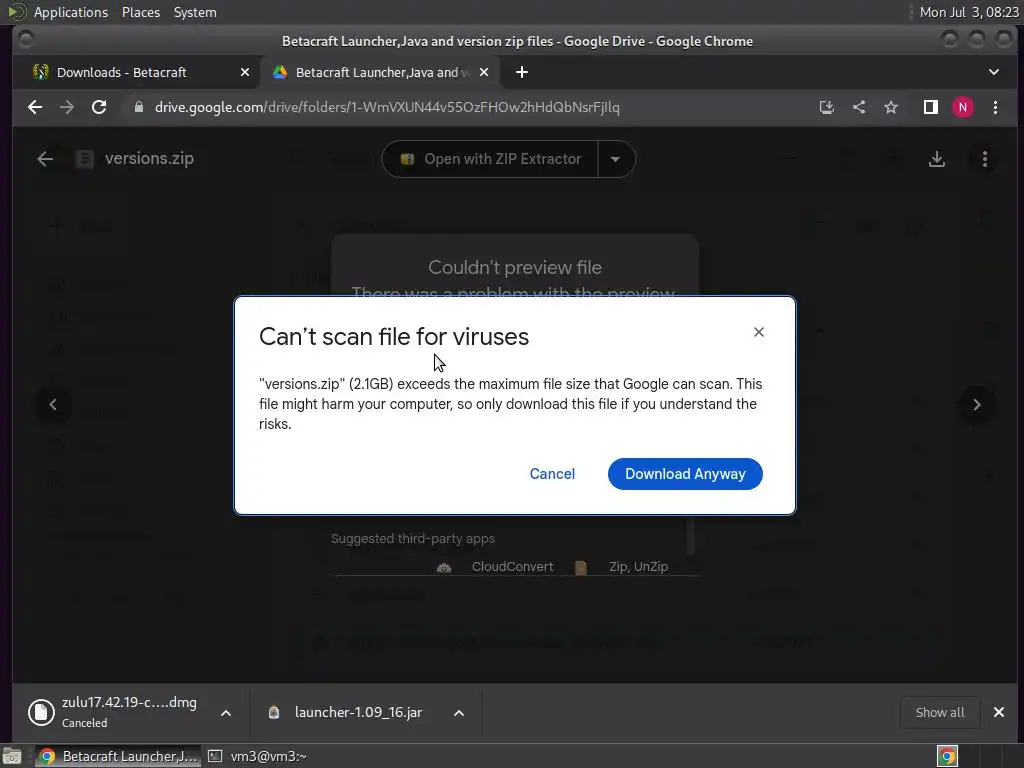Reload the Google Drive page

99,108
